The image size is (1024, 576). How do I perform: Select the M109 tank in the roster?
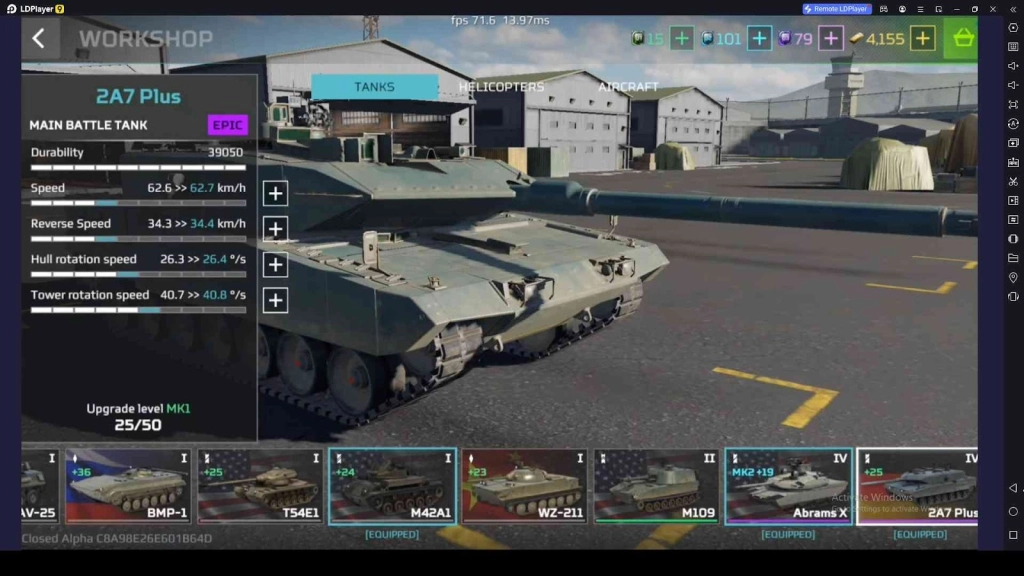[x=655, y=486]
